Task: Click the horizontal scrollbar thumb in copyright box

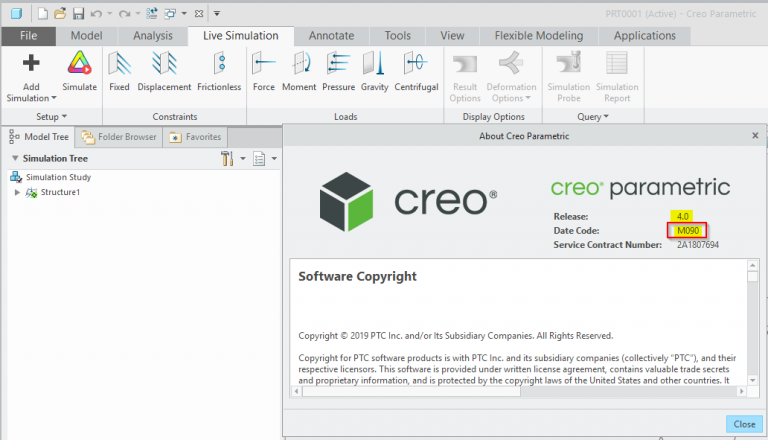Action: pyautogui.click(x=411, y=391)
